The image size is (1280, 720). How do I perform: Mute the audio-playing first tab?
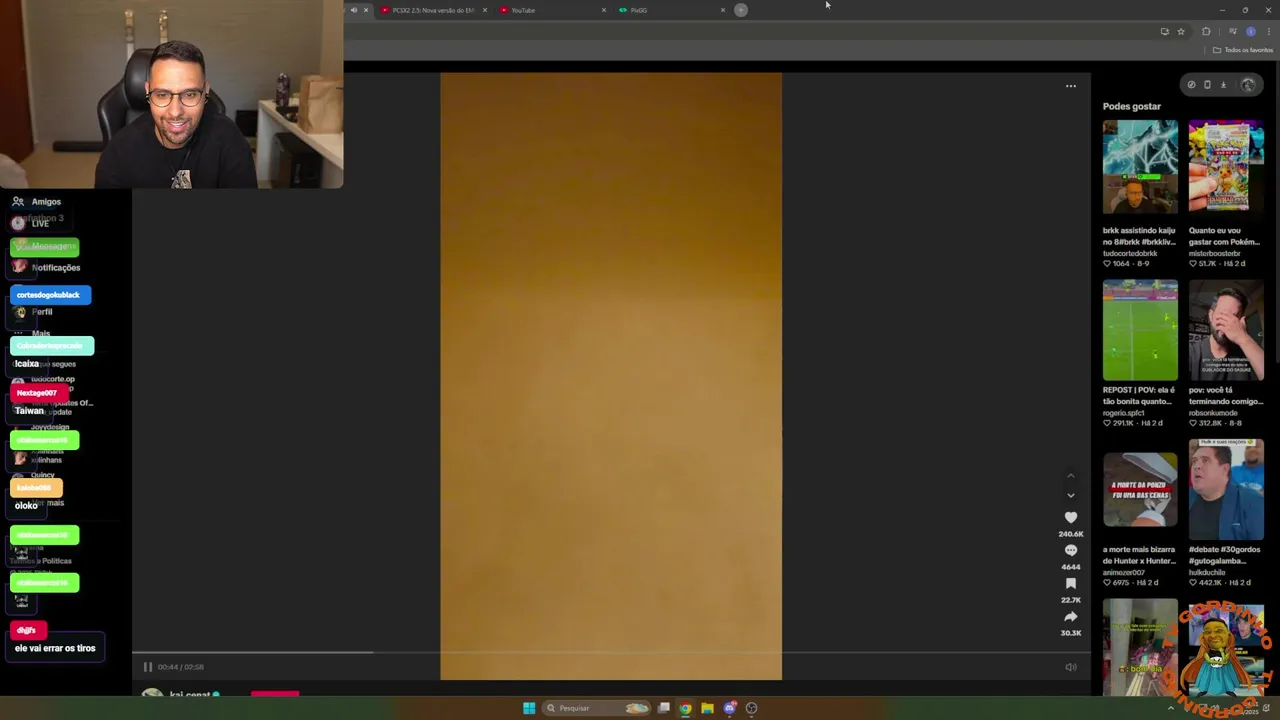pyautogui.click(x=353, y=10)
